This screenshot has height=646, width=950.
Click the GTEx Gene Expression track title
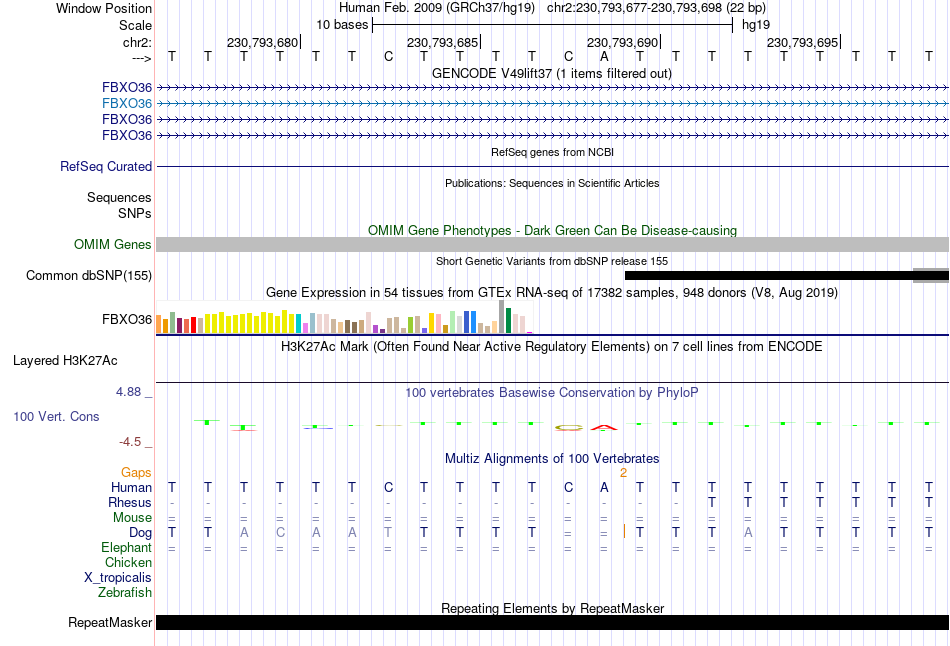coord(552,293)
